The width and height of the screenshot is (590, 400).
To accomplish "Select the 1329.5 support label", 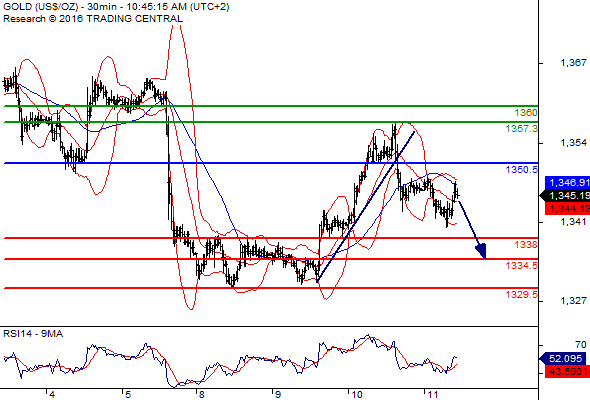I will 522,294.
